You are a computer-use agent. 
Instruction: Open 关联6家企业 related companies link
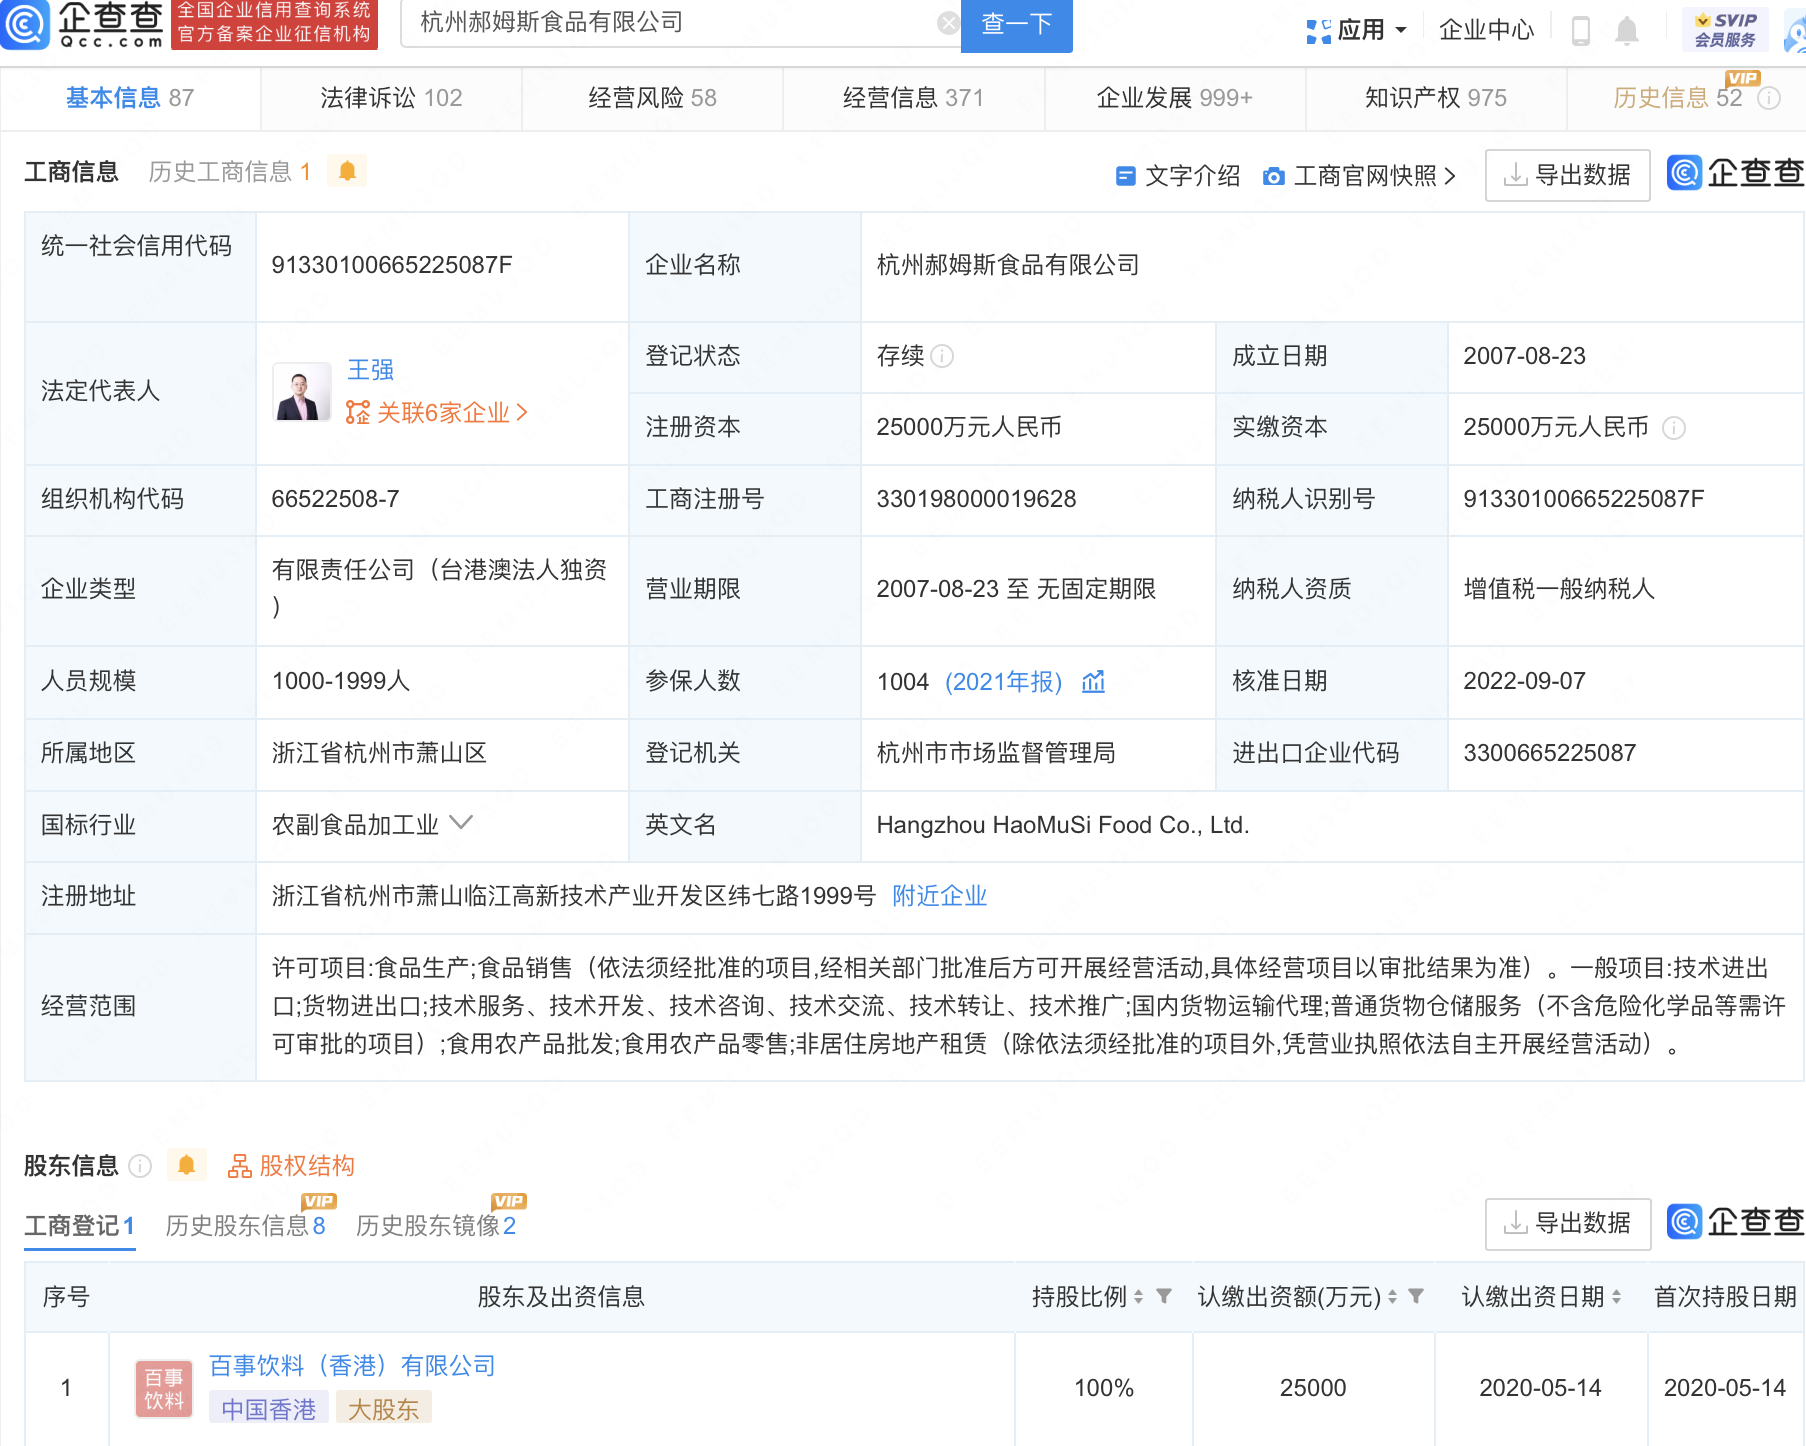[x=437, y=412]
